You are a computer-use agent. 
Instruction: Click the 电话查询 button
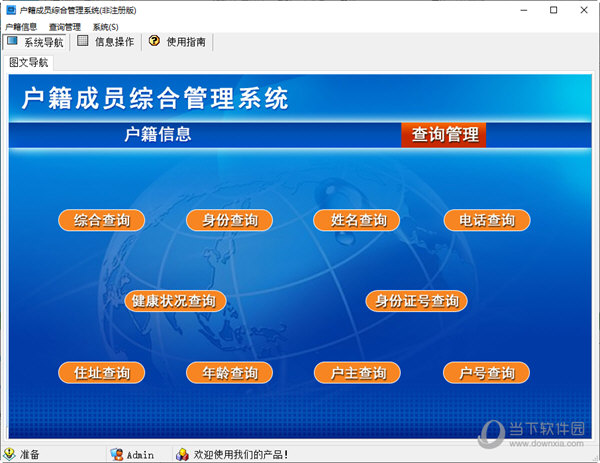tap(487, 220)
